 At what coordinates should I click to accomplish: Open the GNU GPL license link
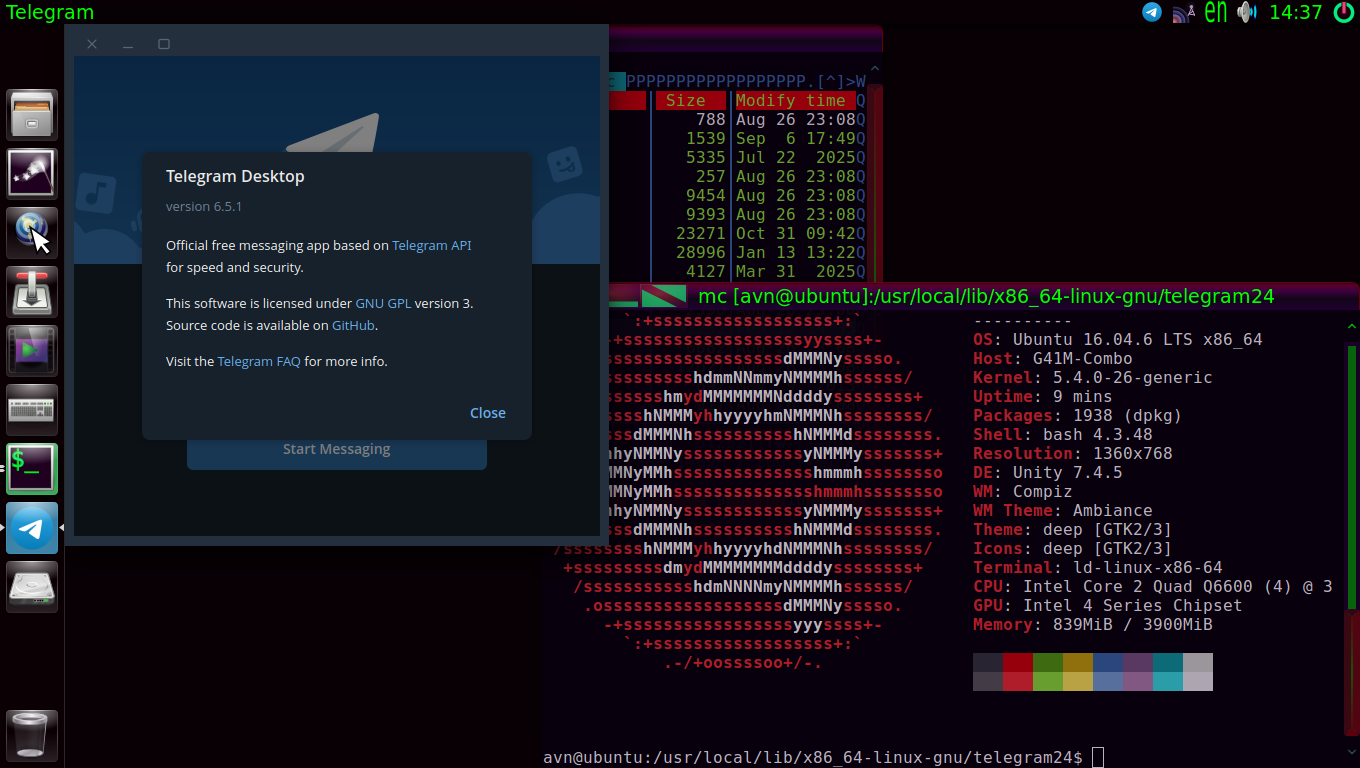[383, 303]
